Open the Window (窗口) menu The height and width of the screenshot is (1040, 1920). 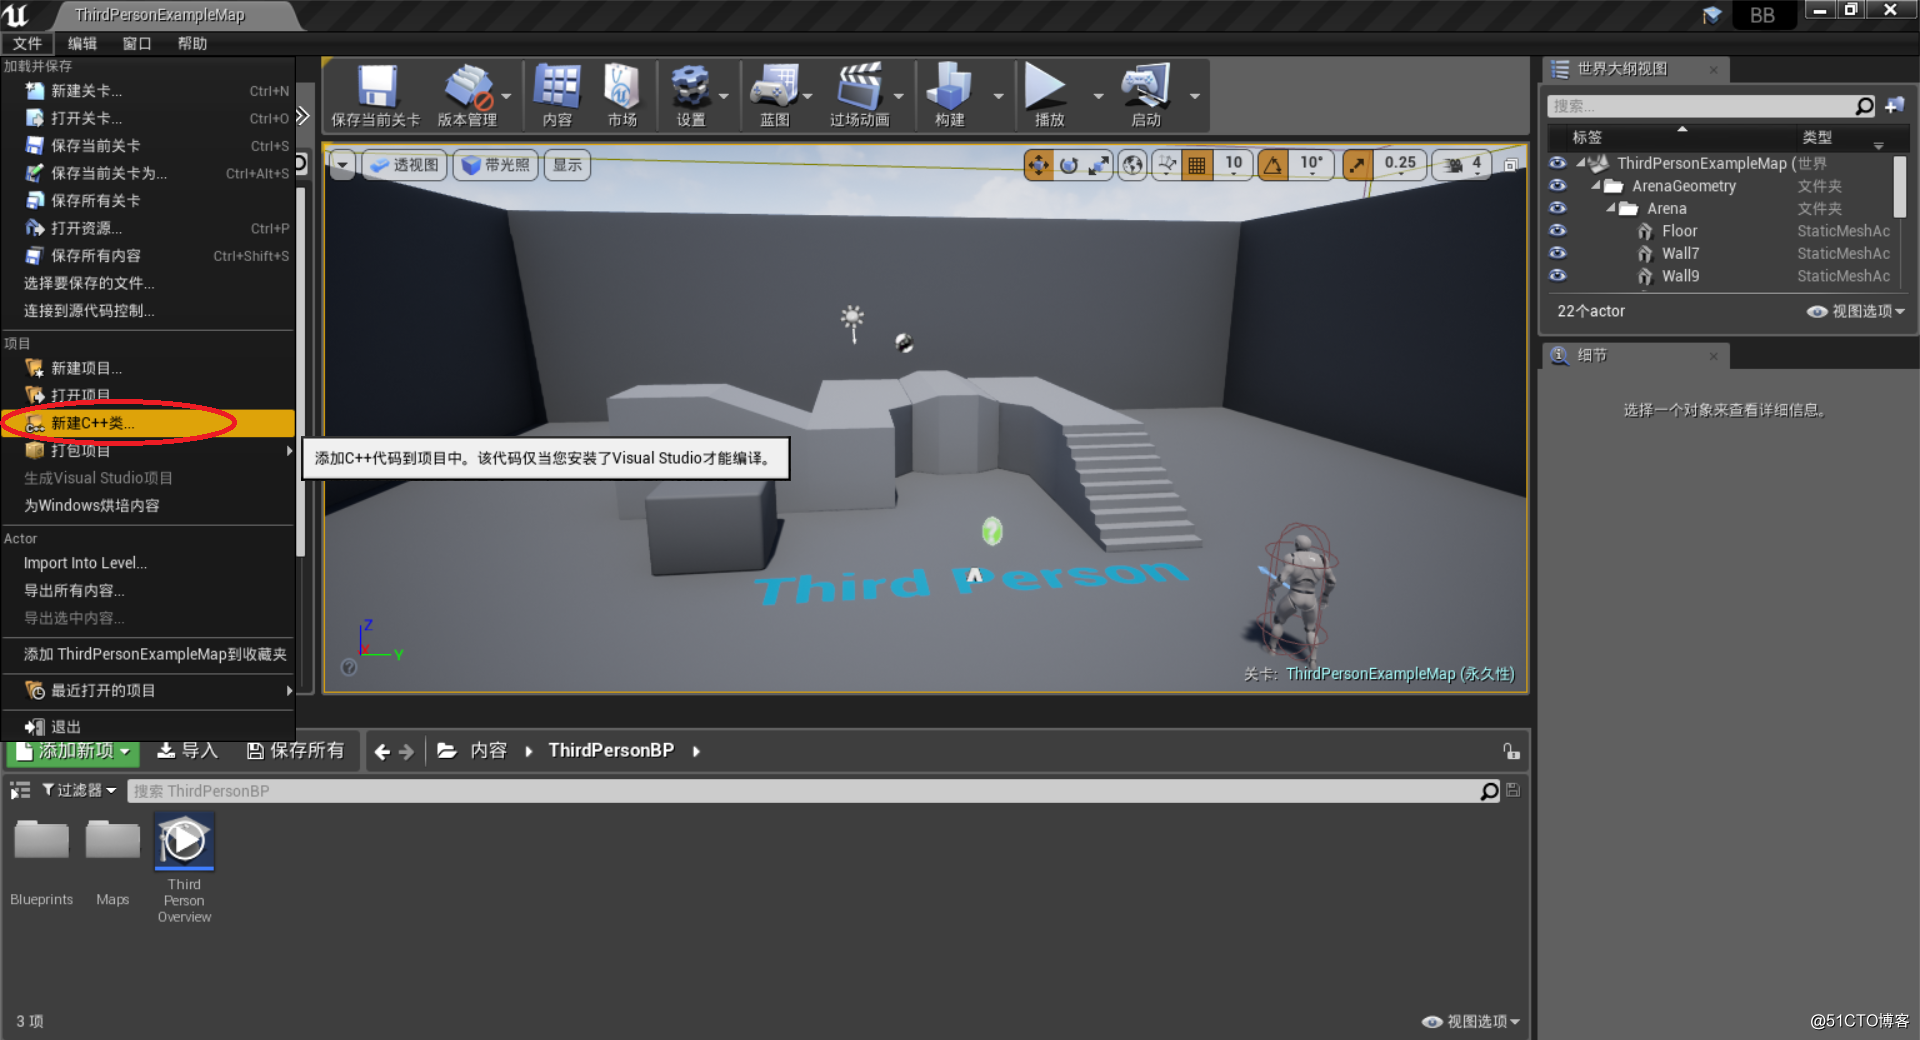pyautogui.click(x=137, y=43)
